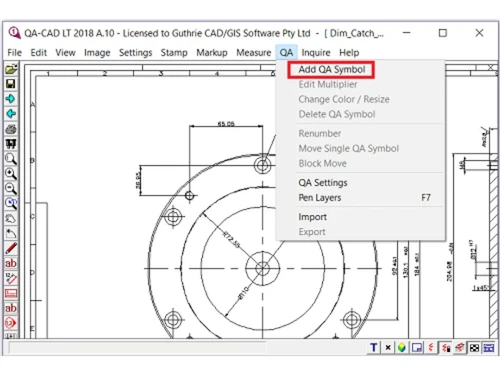Click the status bar message field
This screenshot has width=500, height=375.
pos(137,348)
